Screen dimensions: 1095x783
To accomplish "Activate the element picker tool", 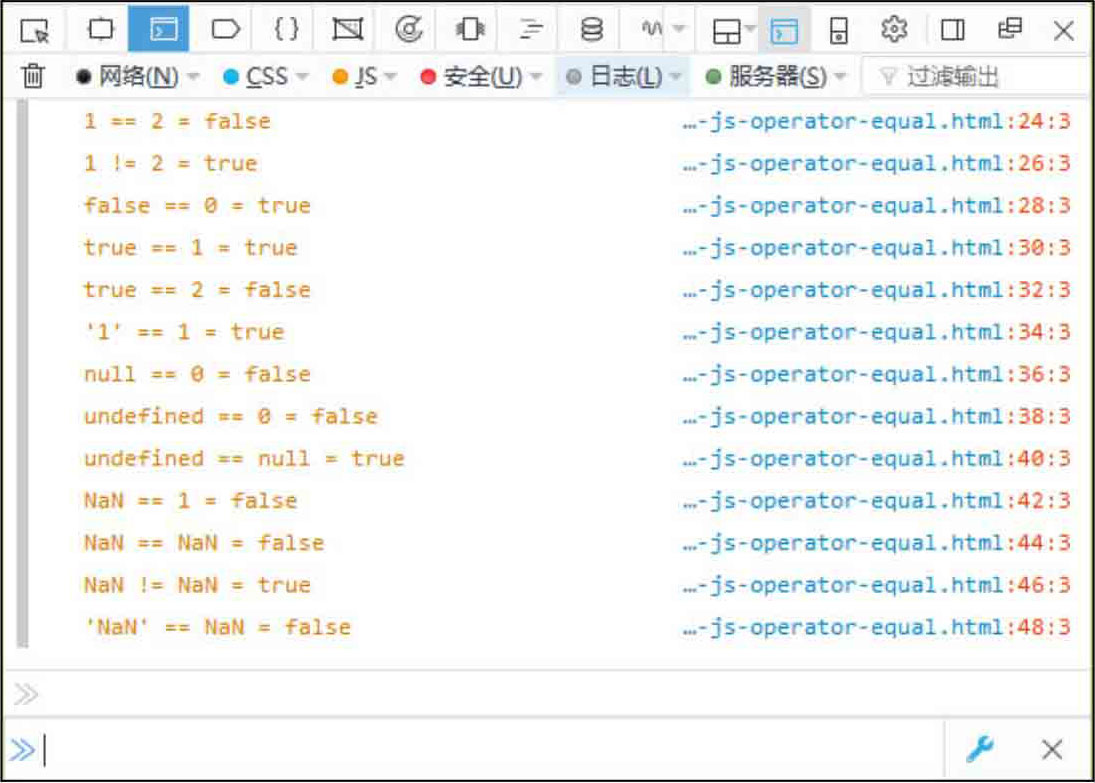I will [35, 30].
